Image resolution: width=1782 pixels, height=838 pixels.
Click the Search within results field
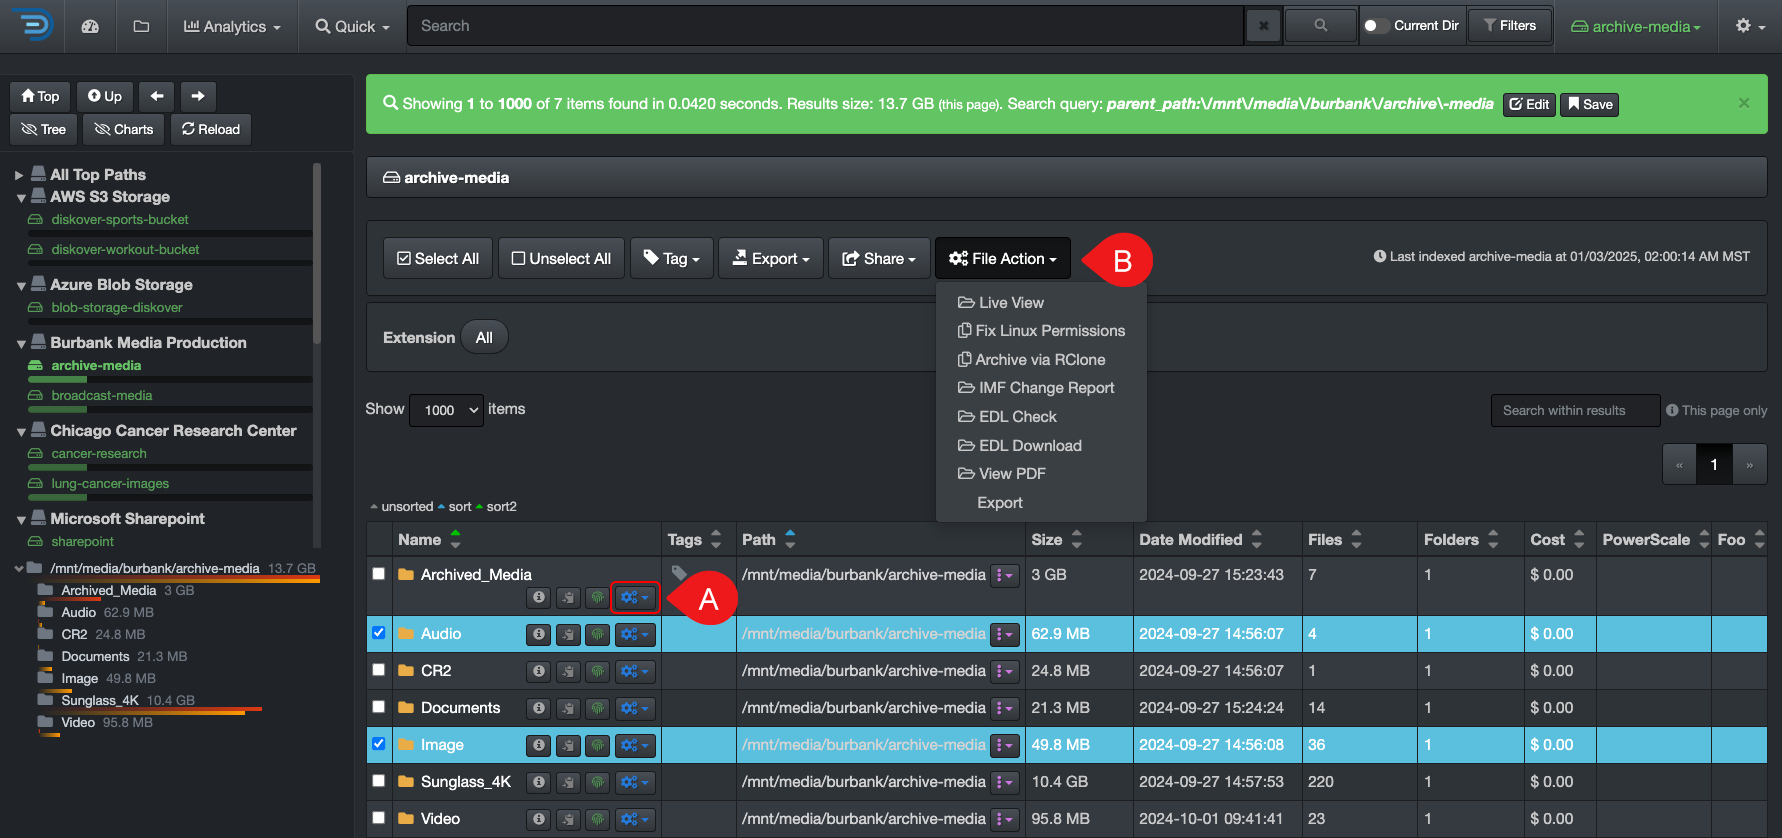1574,410
